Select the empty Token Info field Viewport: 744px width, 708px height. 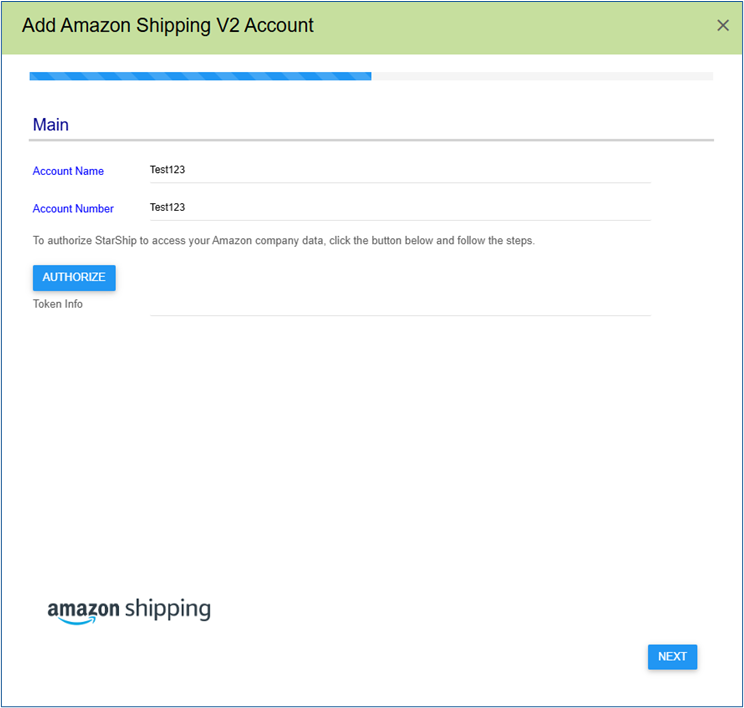click(x=400, y=304)
